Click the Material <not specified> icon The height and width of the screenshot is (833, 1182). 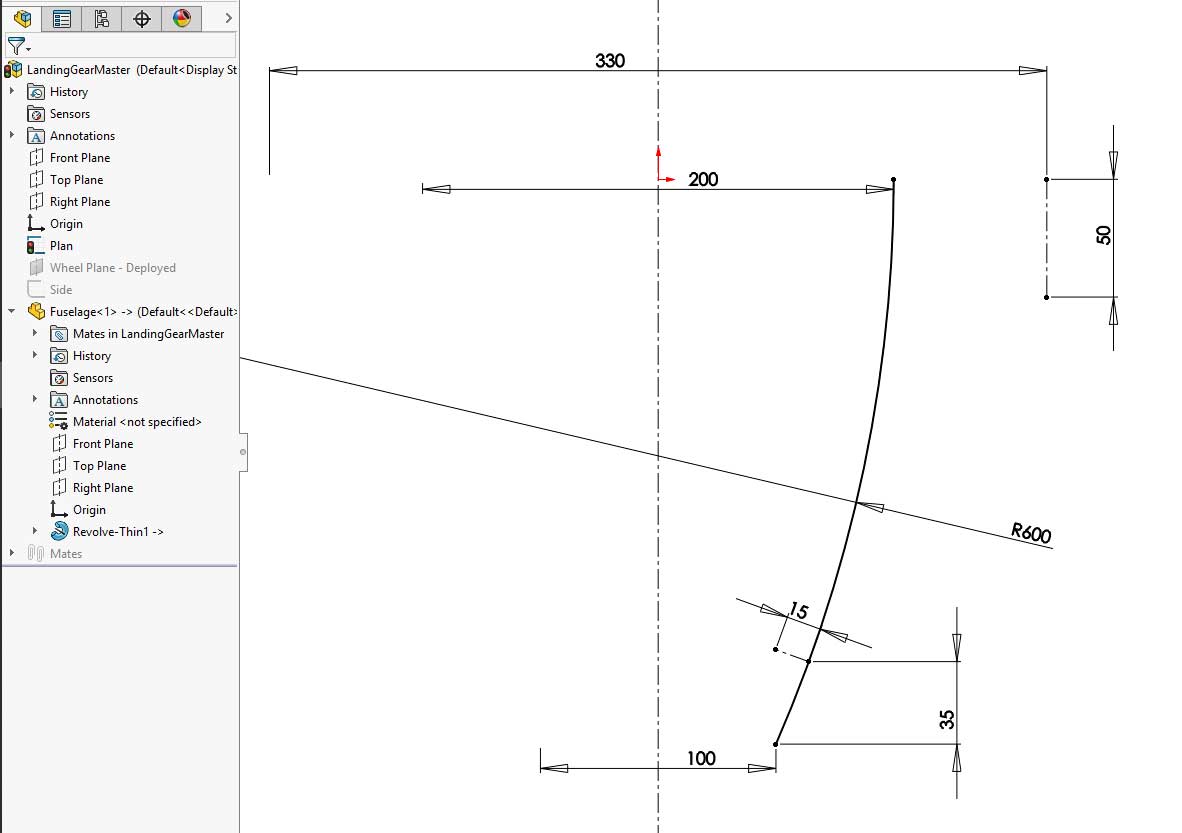click(x=58, y=421)
